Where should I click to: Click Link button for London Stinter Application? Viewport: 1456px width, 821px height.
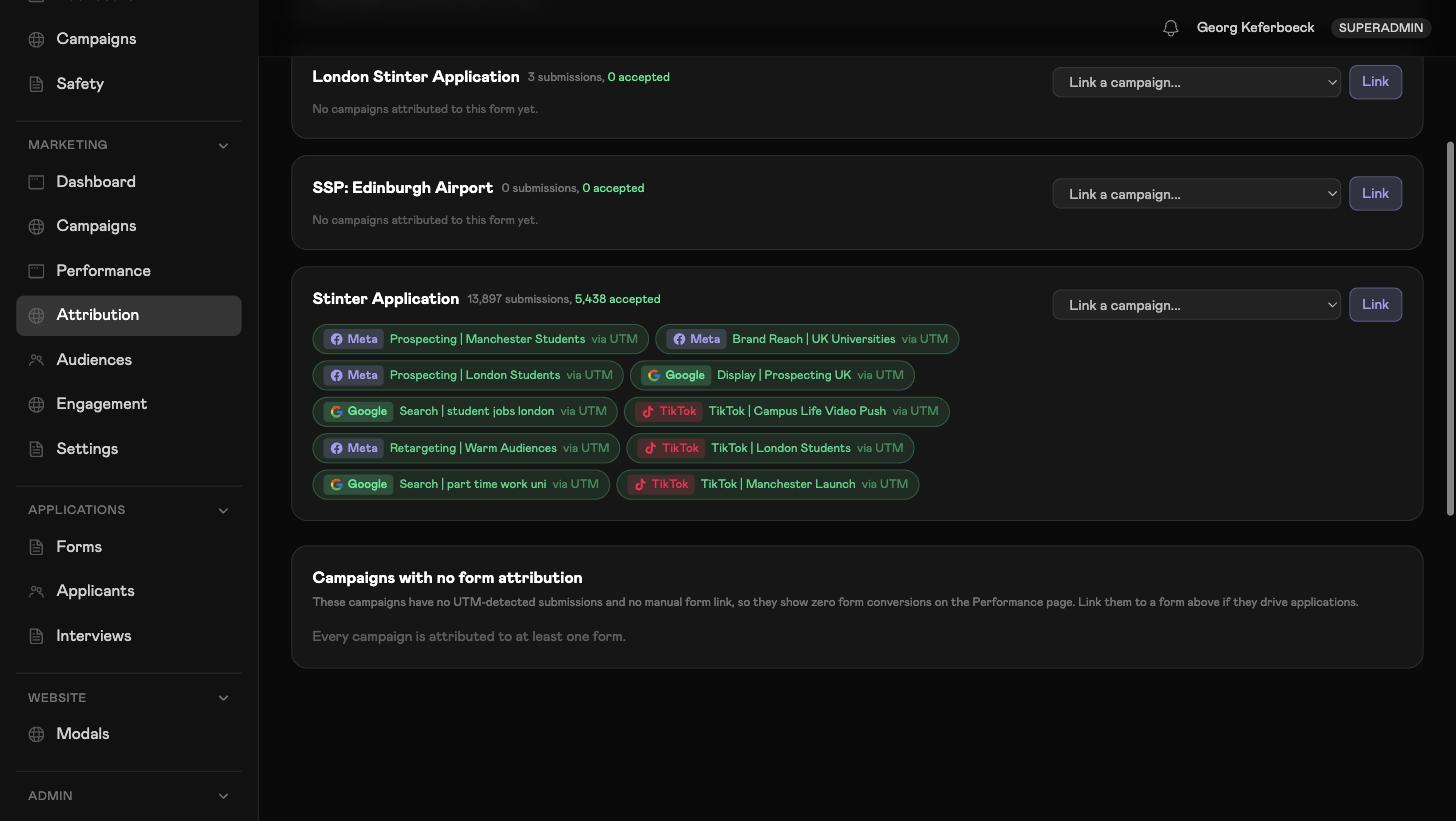[x=1375, y=82]
